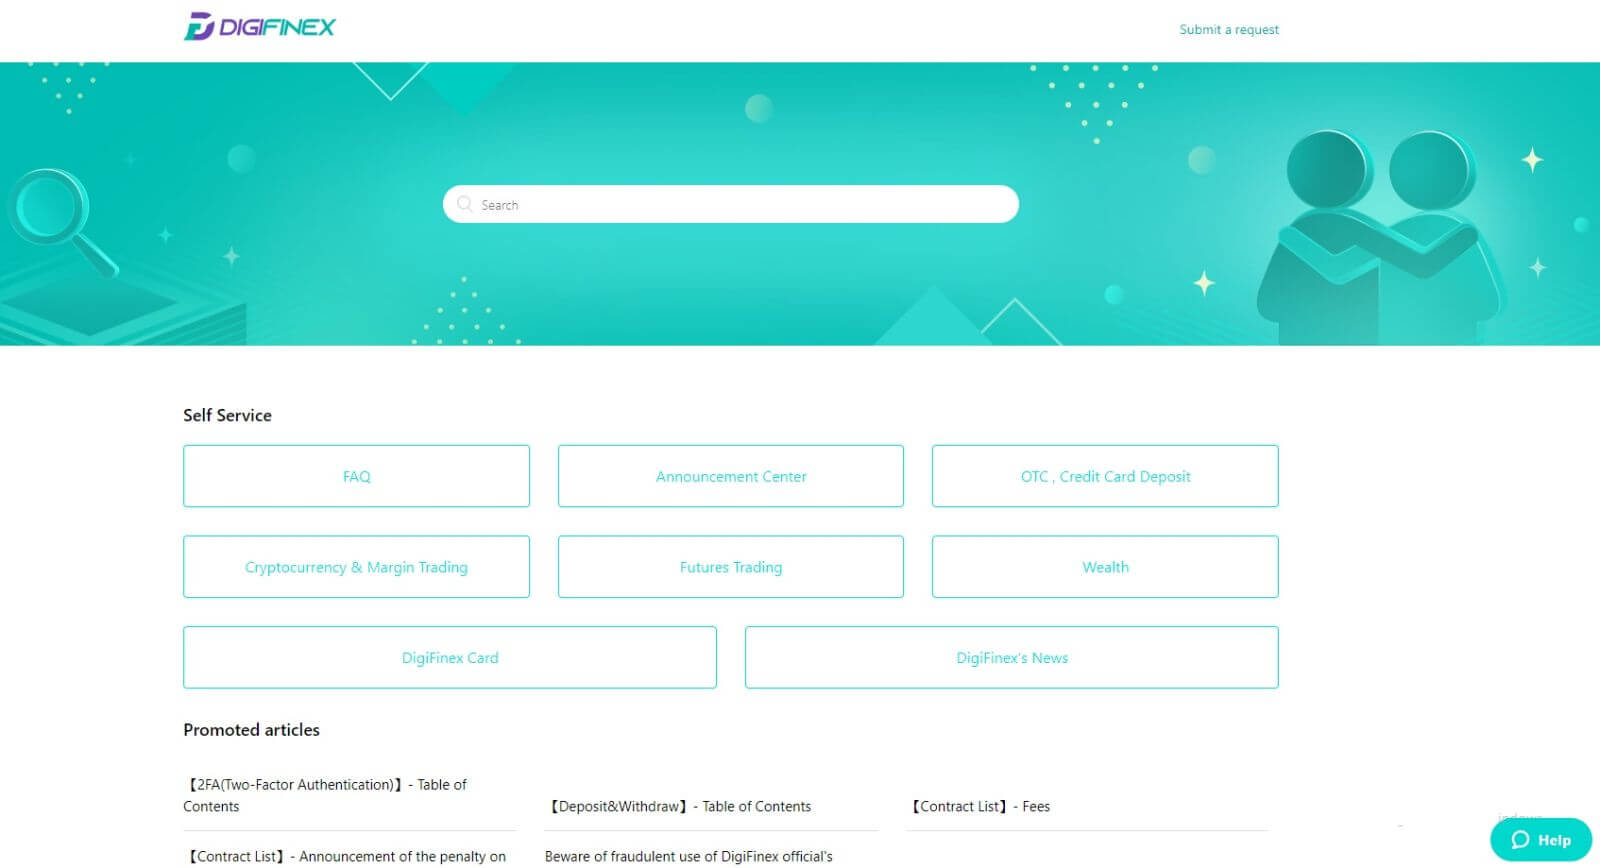Image resolution: width=1600 pixels, height=868 pixels.
Task: Focus the Search input field
Action: 740,204
